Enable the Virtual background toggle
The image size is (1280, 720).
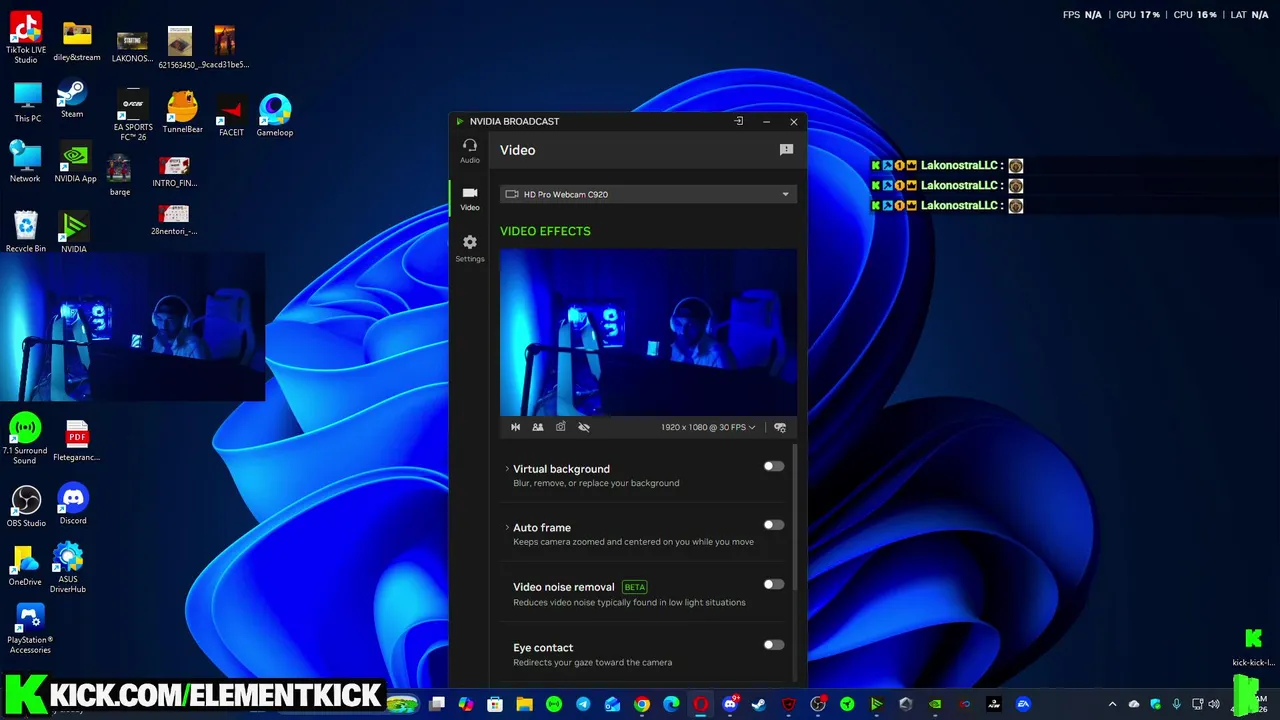coord(774,466)
